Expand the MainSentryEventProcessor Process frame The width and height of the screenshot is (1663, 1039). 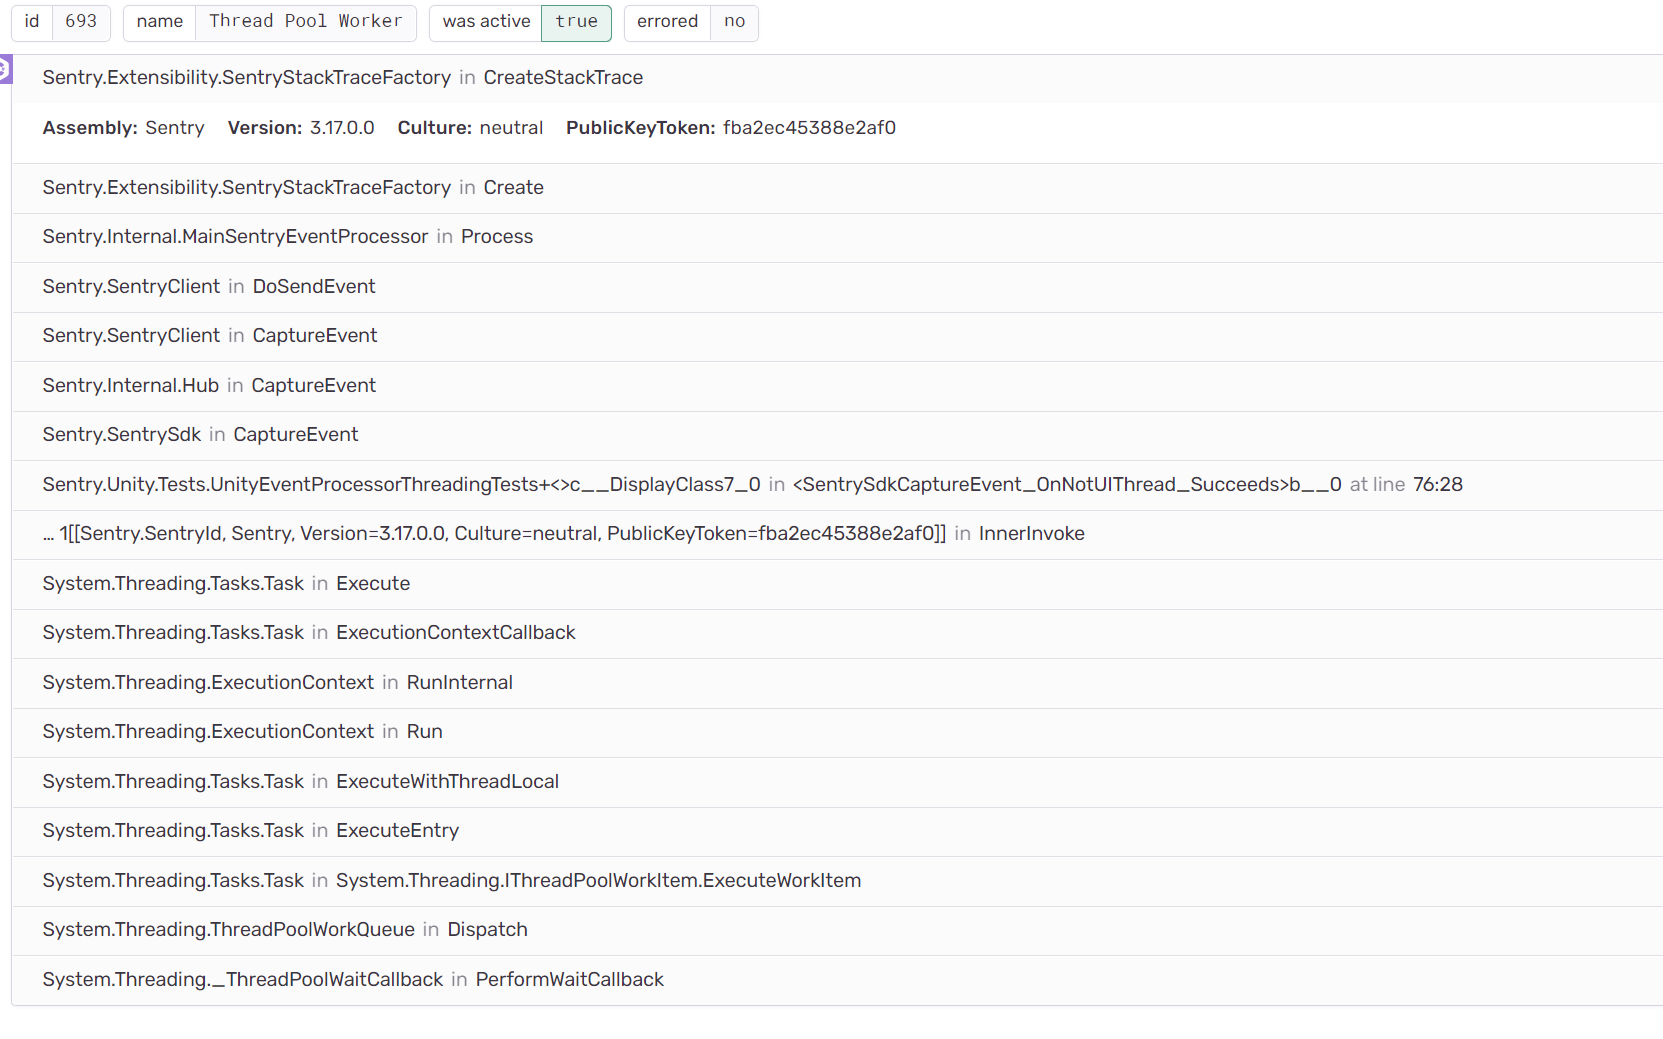287,237
